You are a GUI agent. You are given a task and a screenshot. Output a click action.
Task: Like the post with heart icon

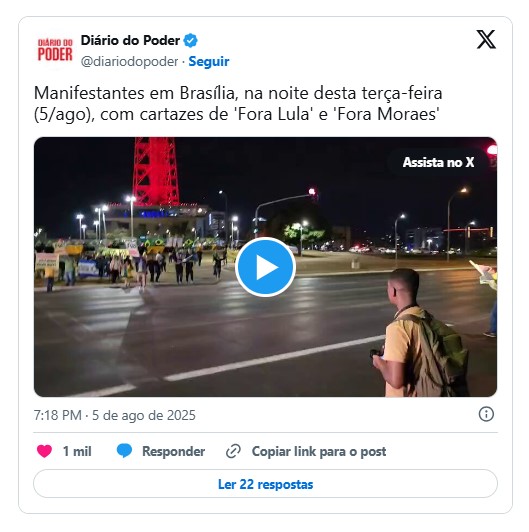point(44,451)
